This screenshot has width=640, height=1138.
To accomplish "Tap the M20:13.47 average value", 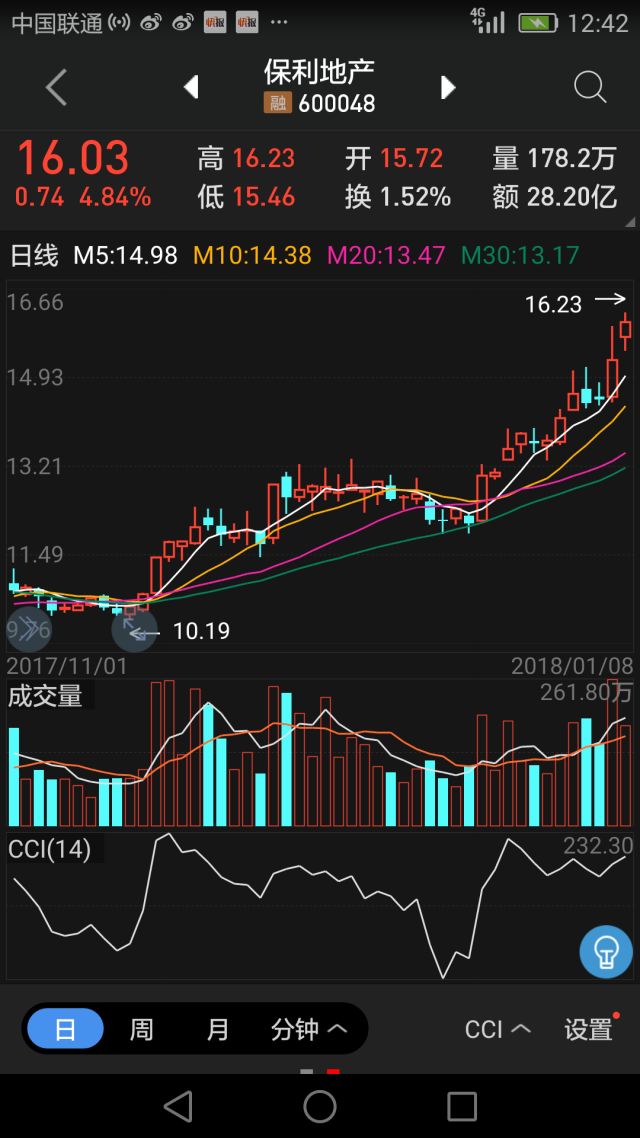I will point(386,255).
